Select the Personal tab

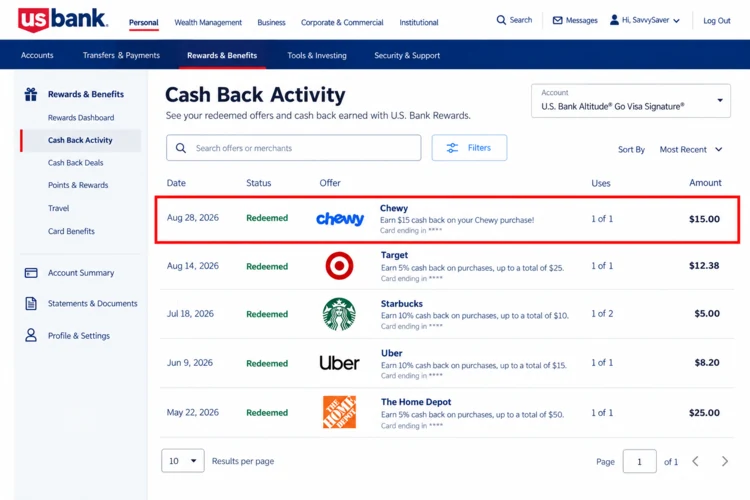point(143,22)
